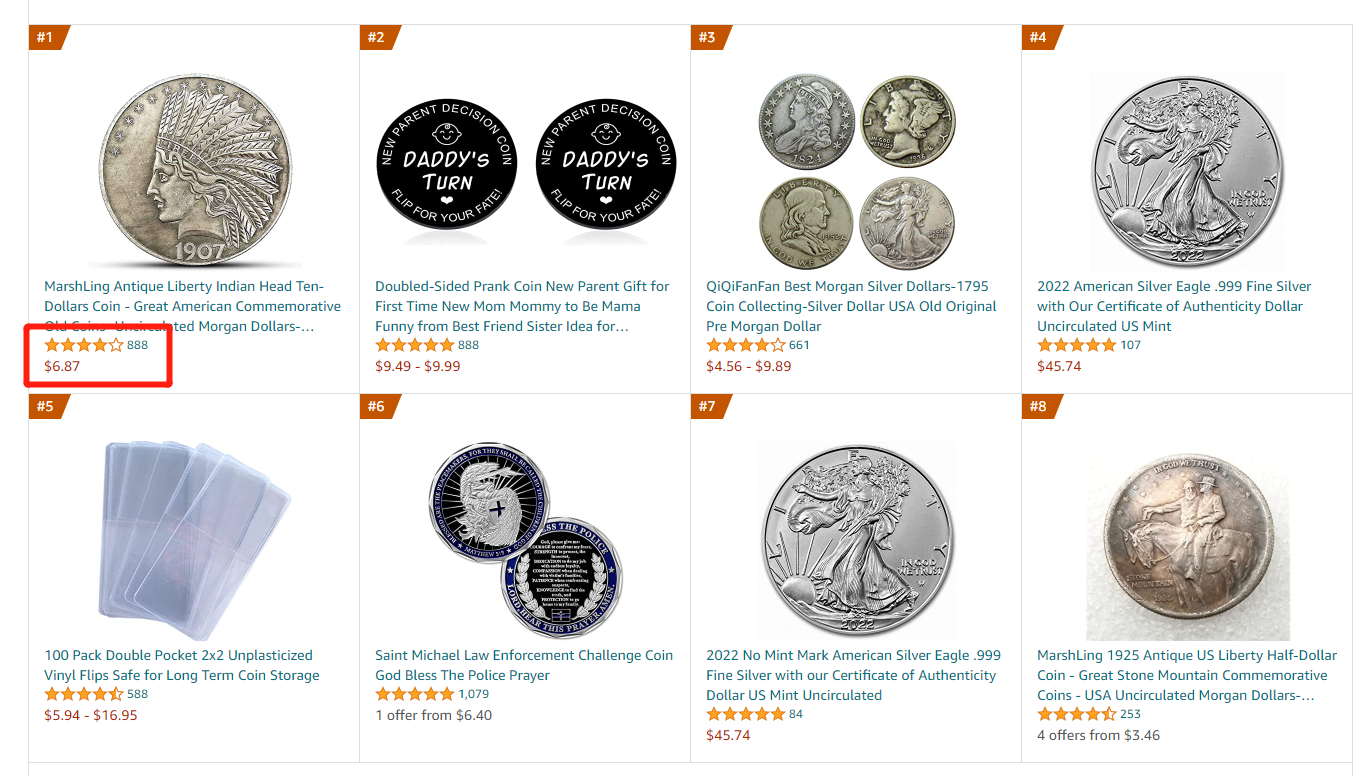This screenshot has width=1366, height=776.
Task: Click star rating of the #1 Indian Head coin
Action: point(84,345)
